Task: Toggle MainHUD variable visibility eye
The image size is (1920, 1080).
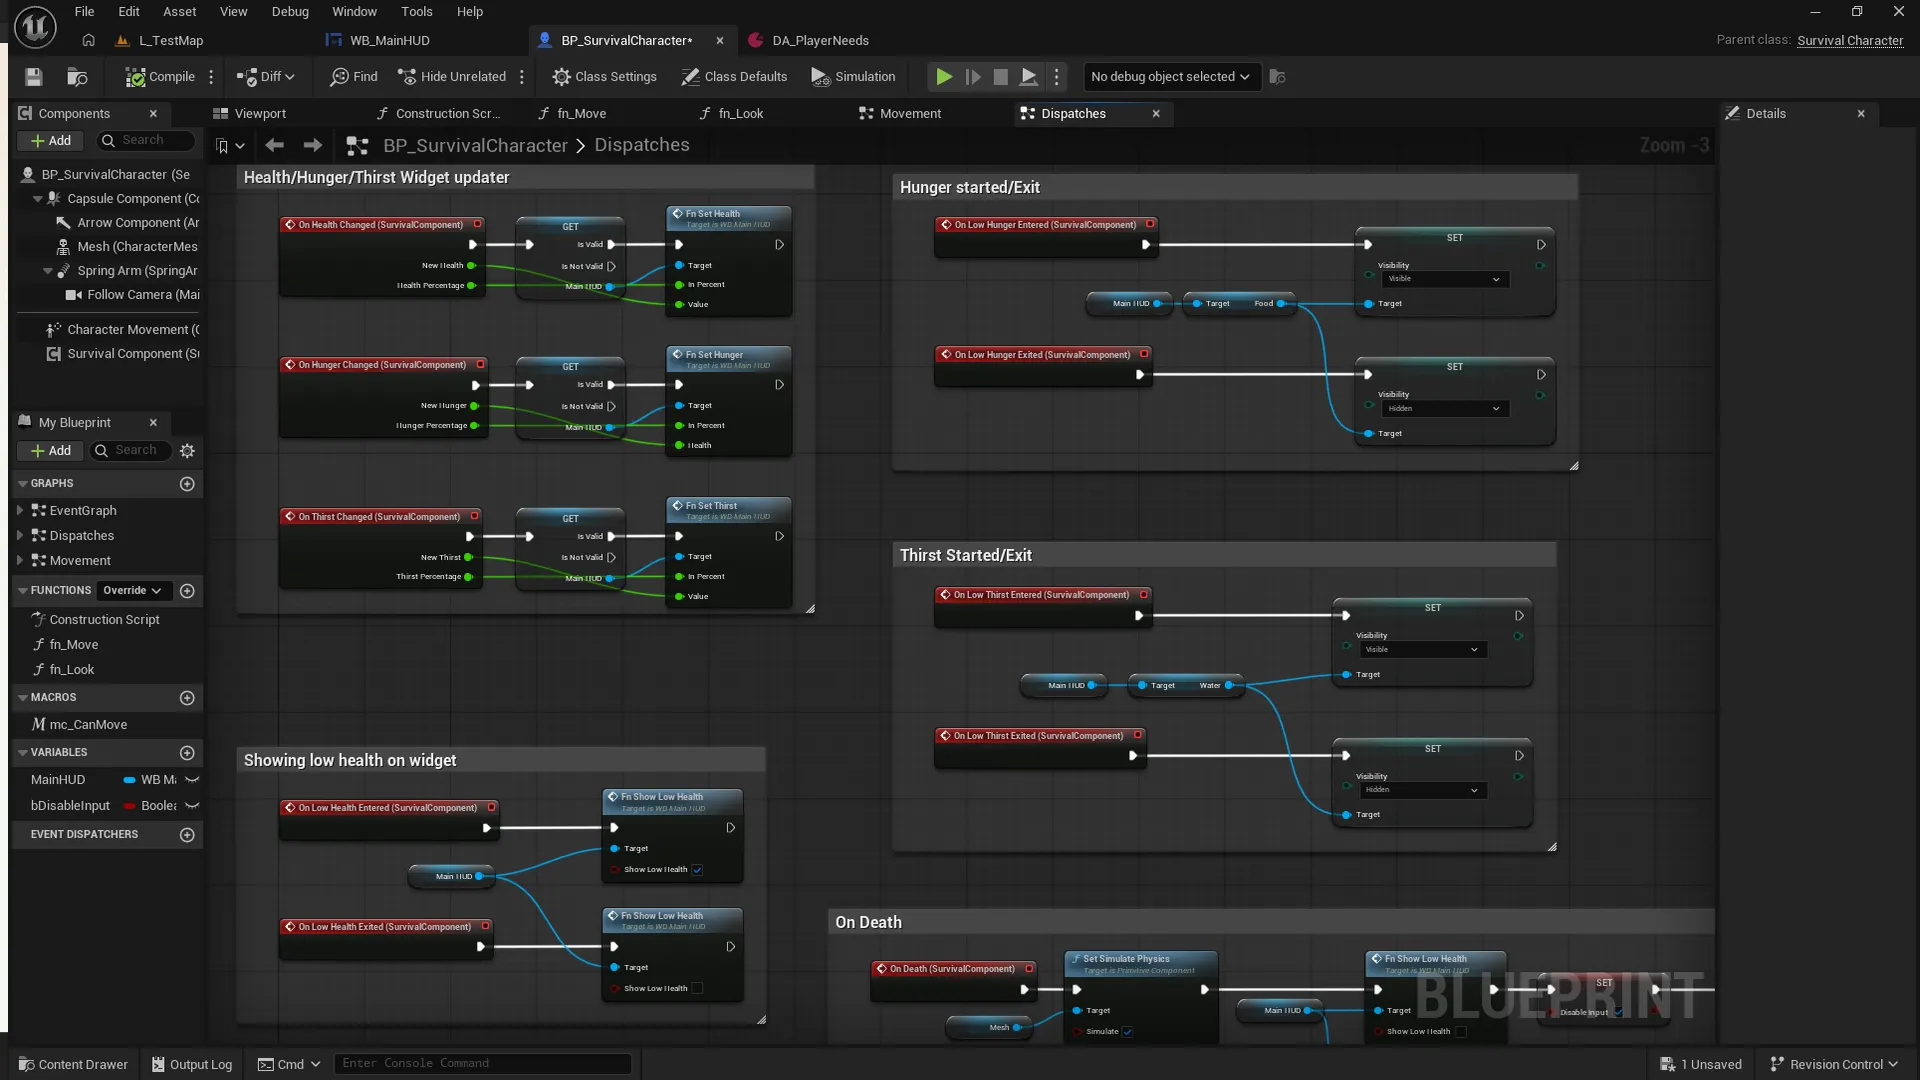Action: 193,780
